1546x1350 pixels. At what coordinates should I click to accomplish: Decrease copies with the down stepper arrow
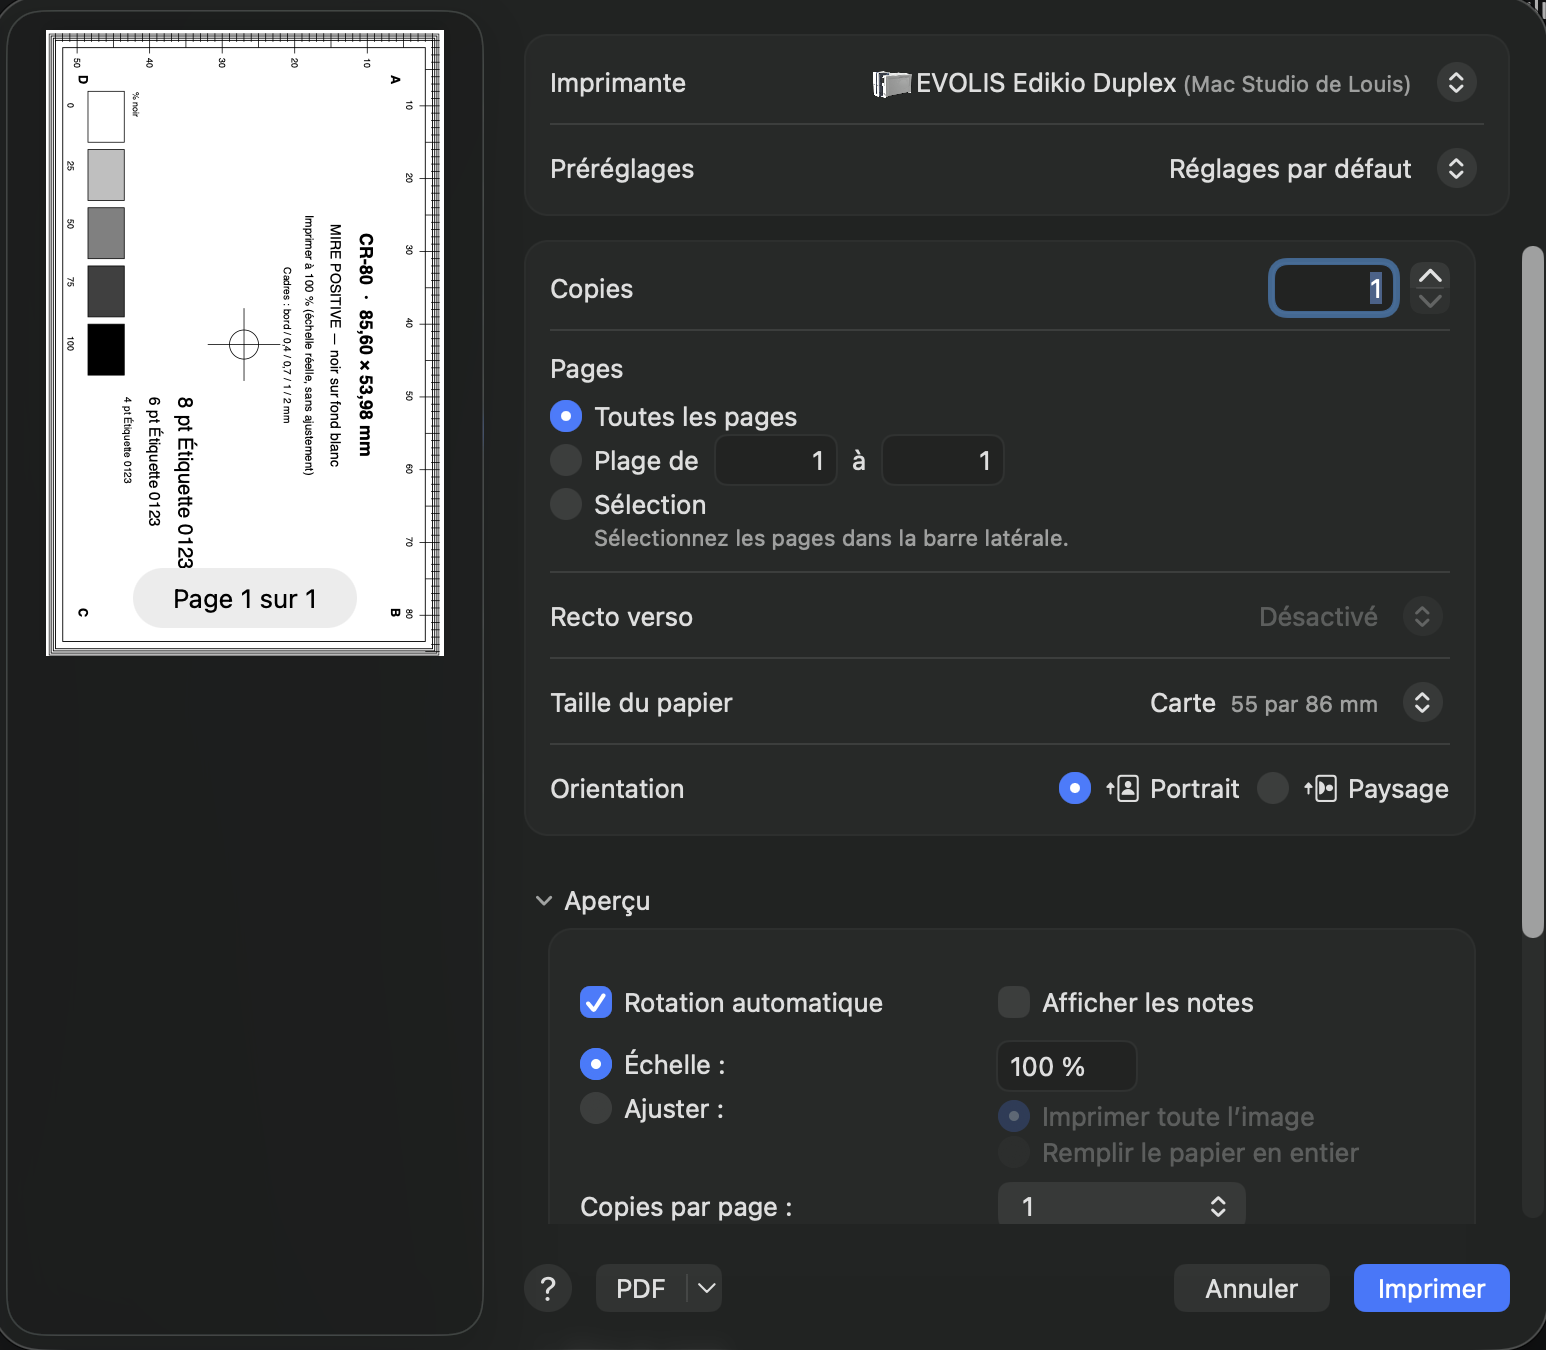click(1430, 301)
